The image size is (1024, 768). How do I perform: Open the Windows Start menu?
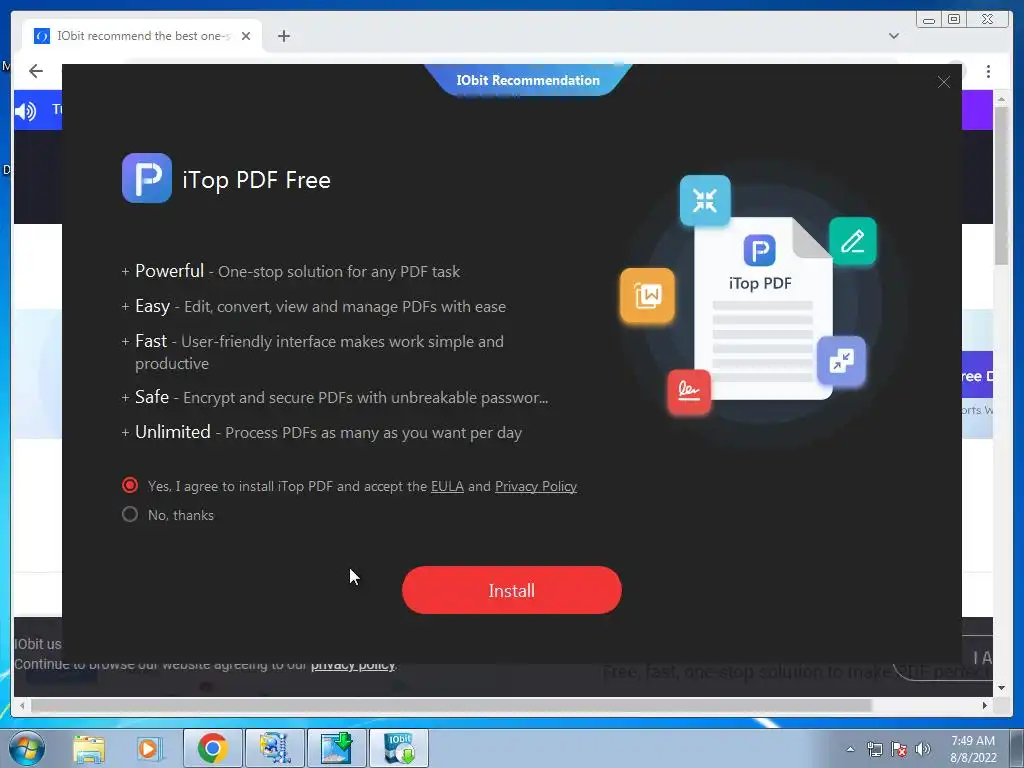27,748
